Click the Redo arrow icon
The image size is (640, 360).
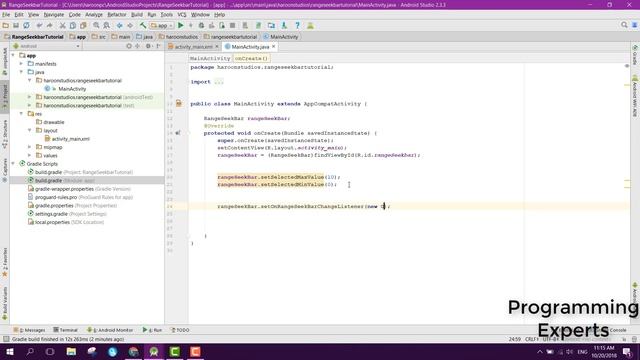(x=49, y=25)
